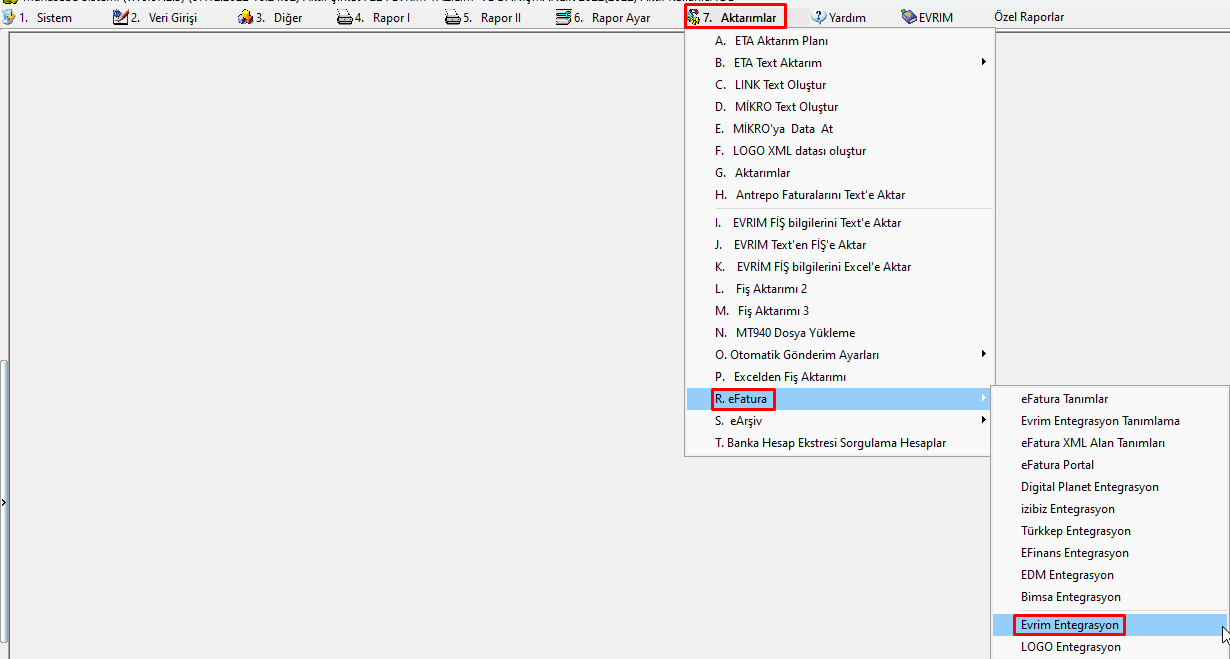Choose EDM Entegrasyon
This screenshot has height=659, width=1230.
pos(1110,575)
